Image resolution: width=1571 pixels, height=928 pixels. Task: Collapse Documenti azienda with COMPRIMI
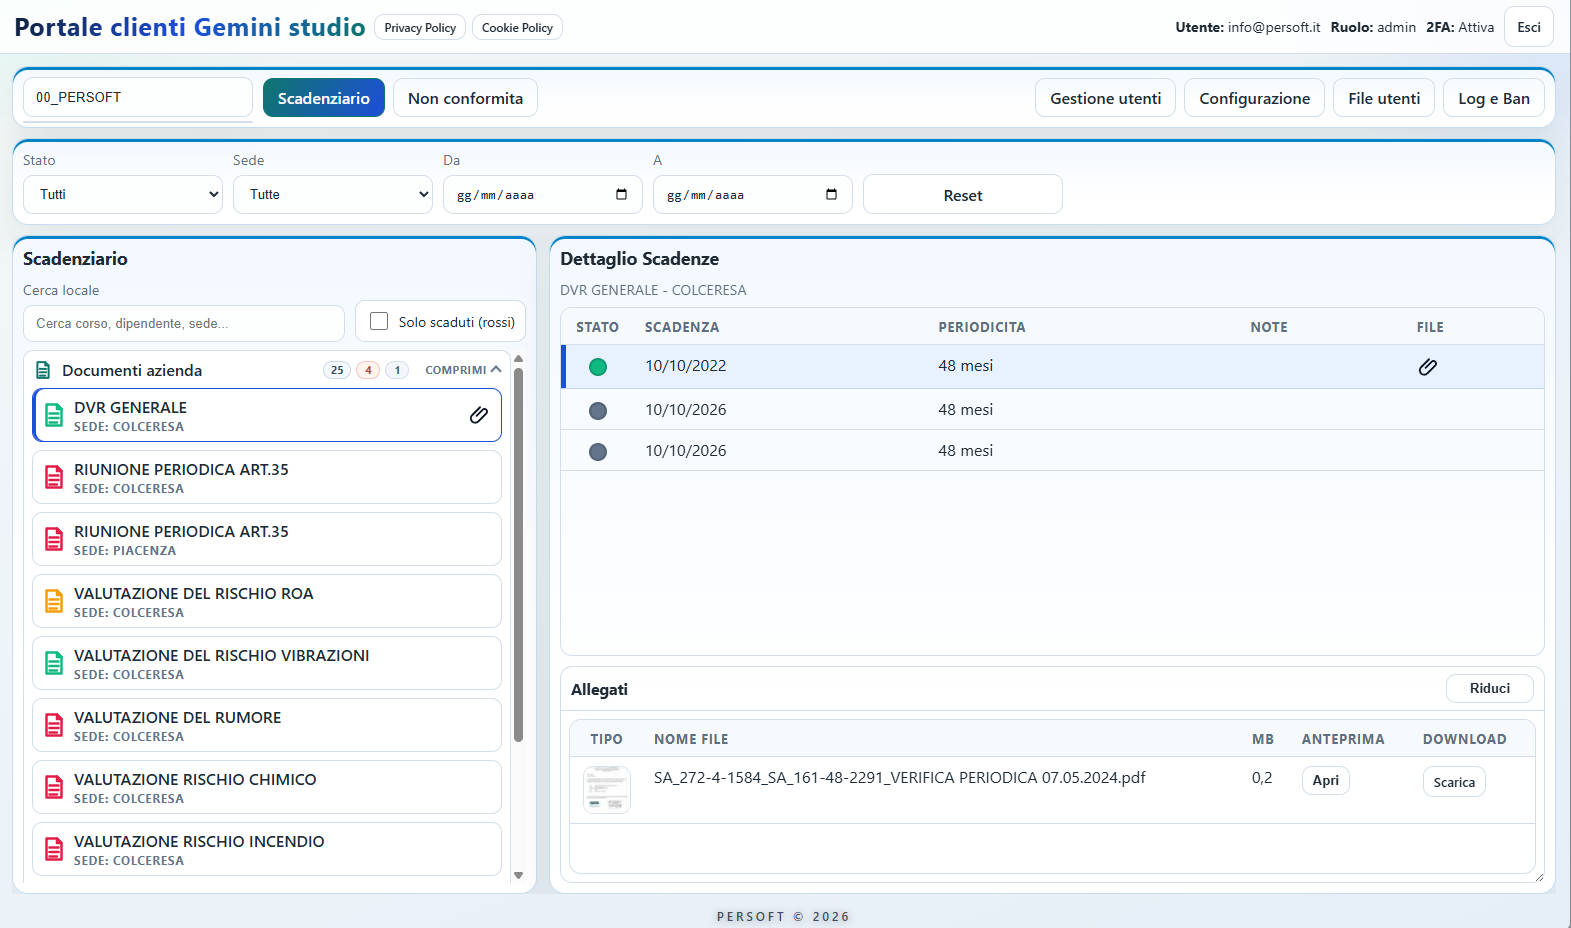coord(462,370)
